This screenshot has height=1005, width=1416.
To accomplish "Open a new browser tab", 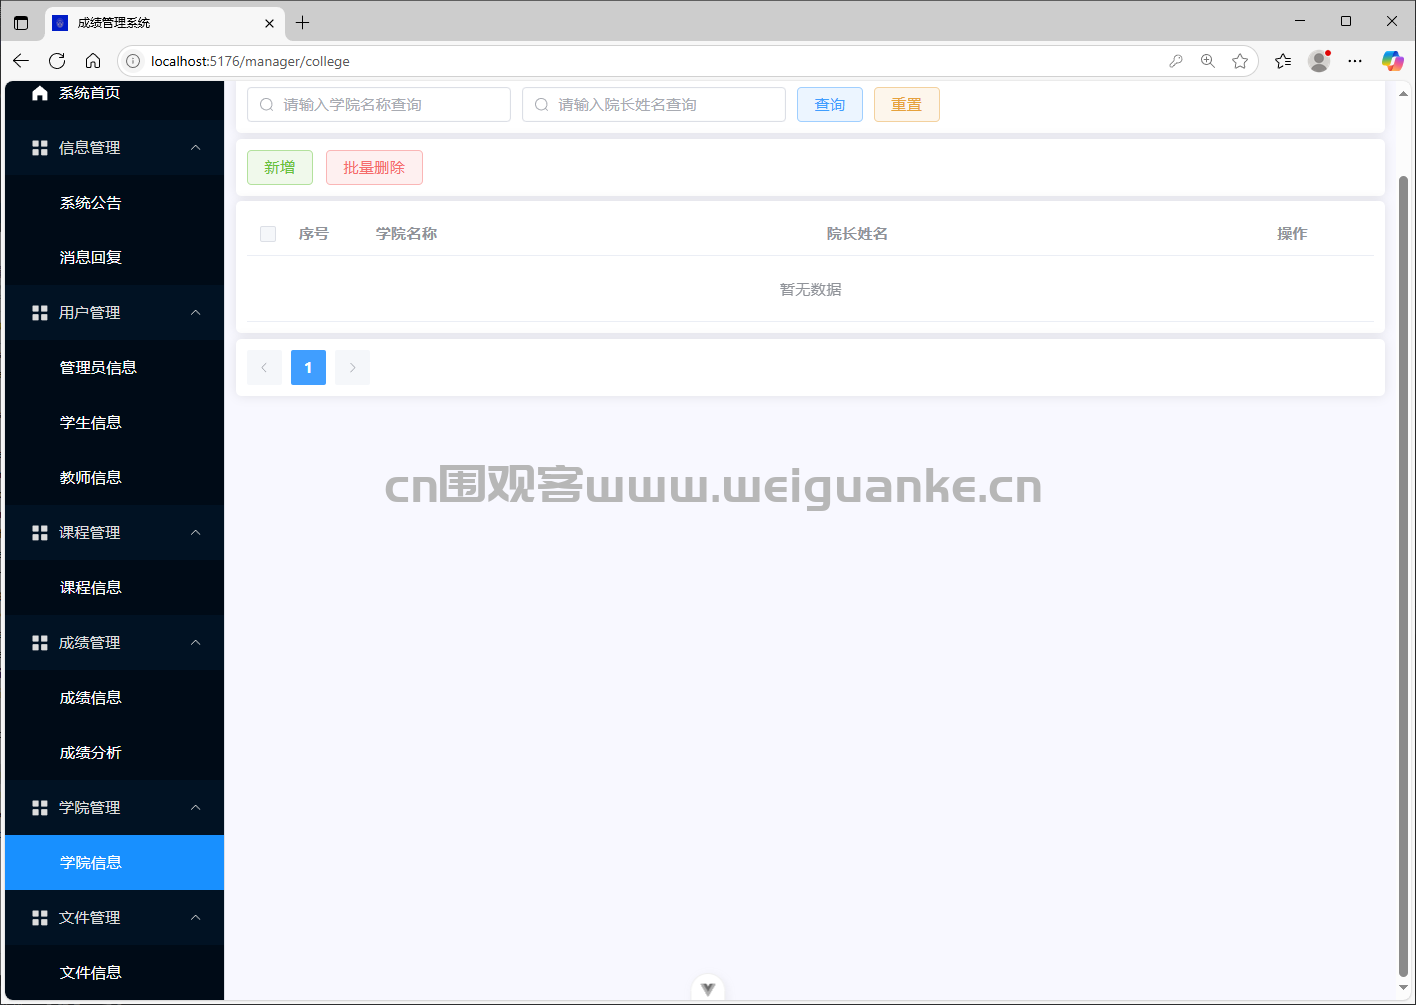I will (x=303, y=22).
